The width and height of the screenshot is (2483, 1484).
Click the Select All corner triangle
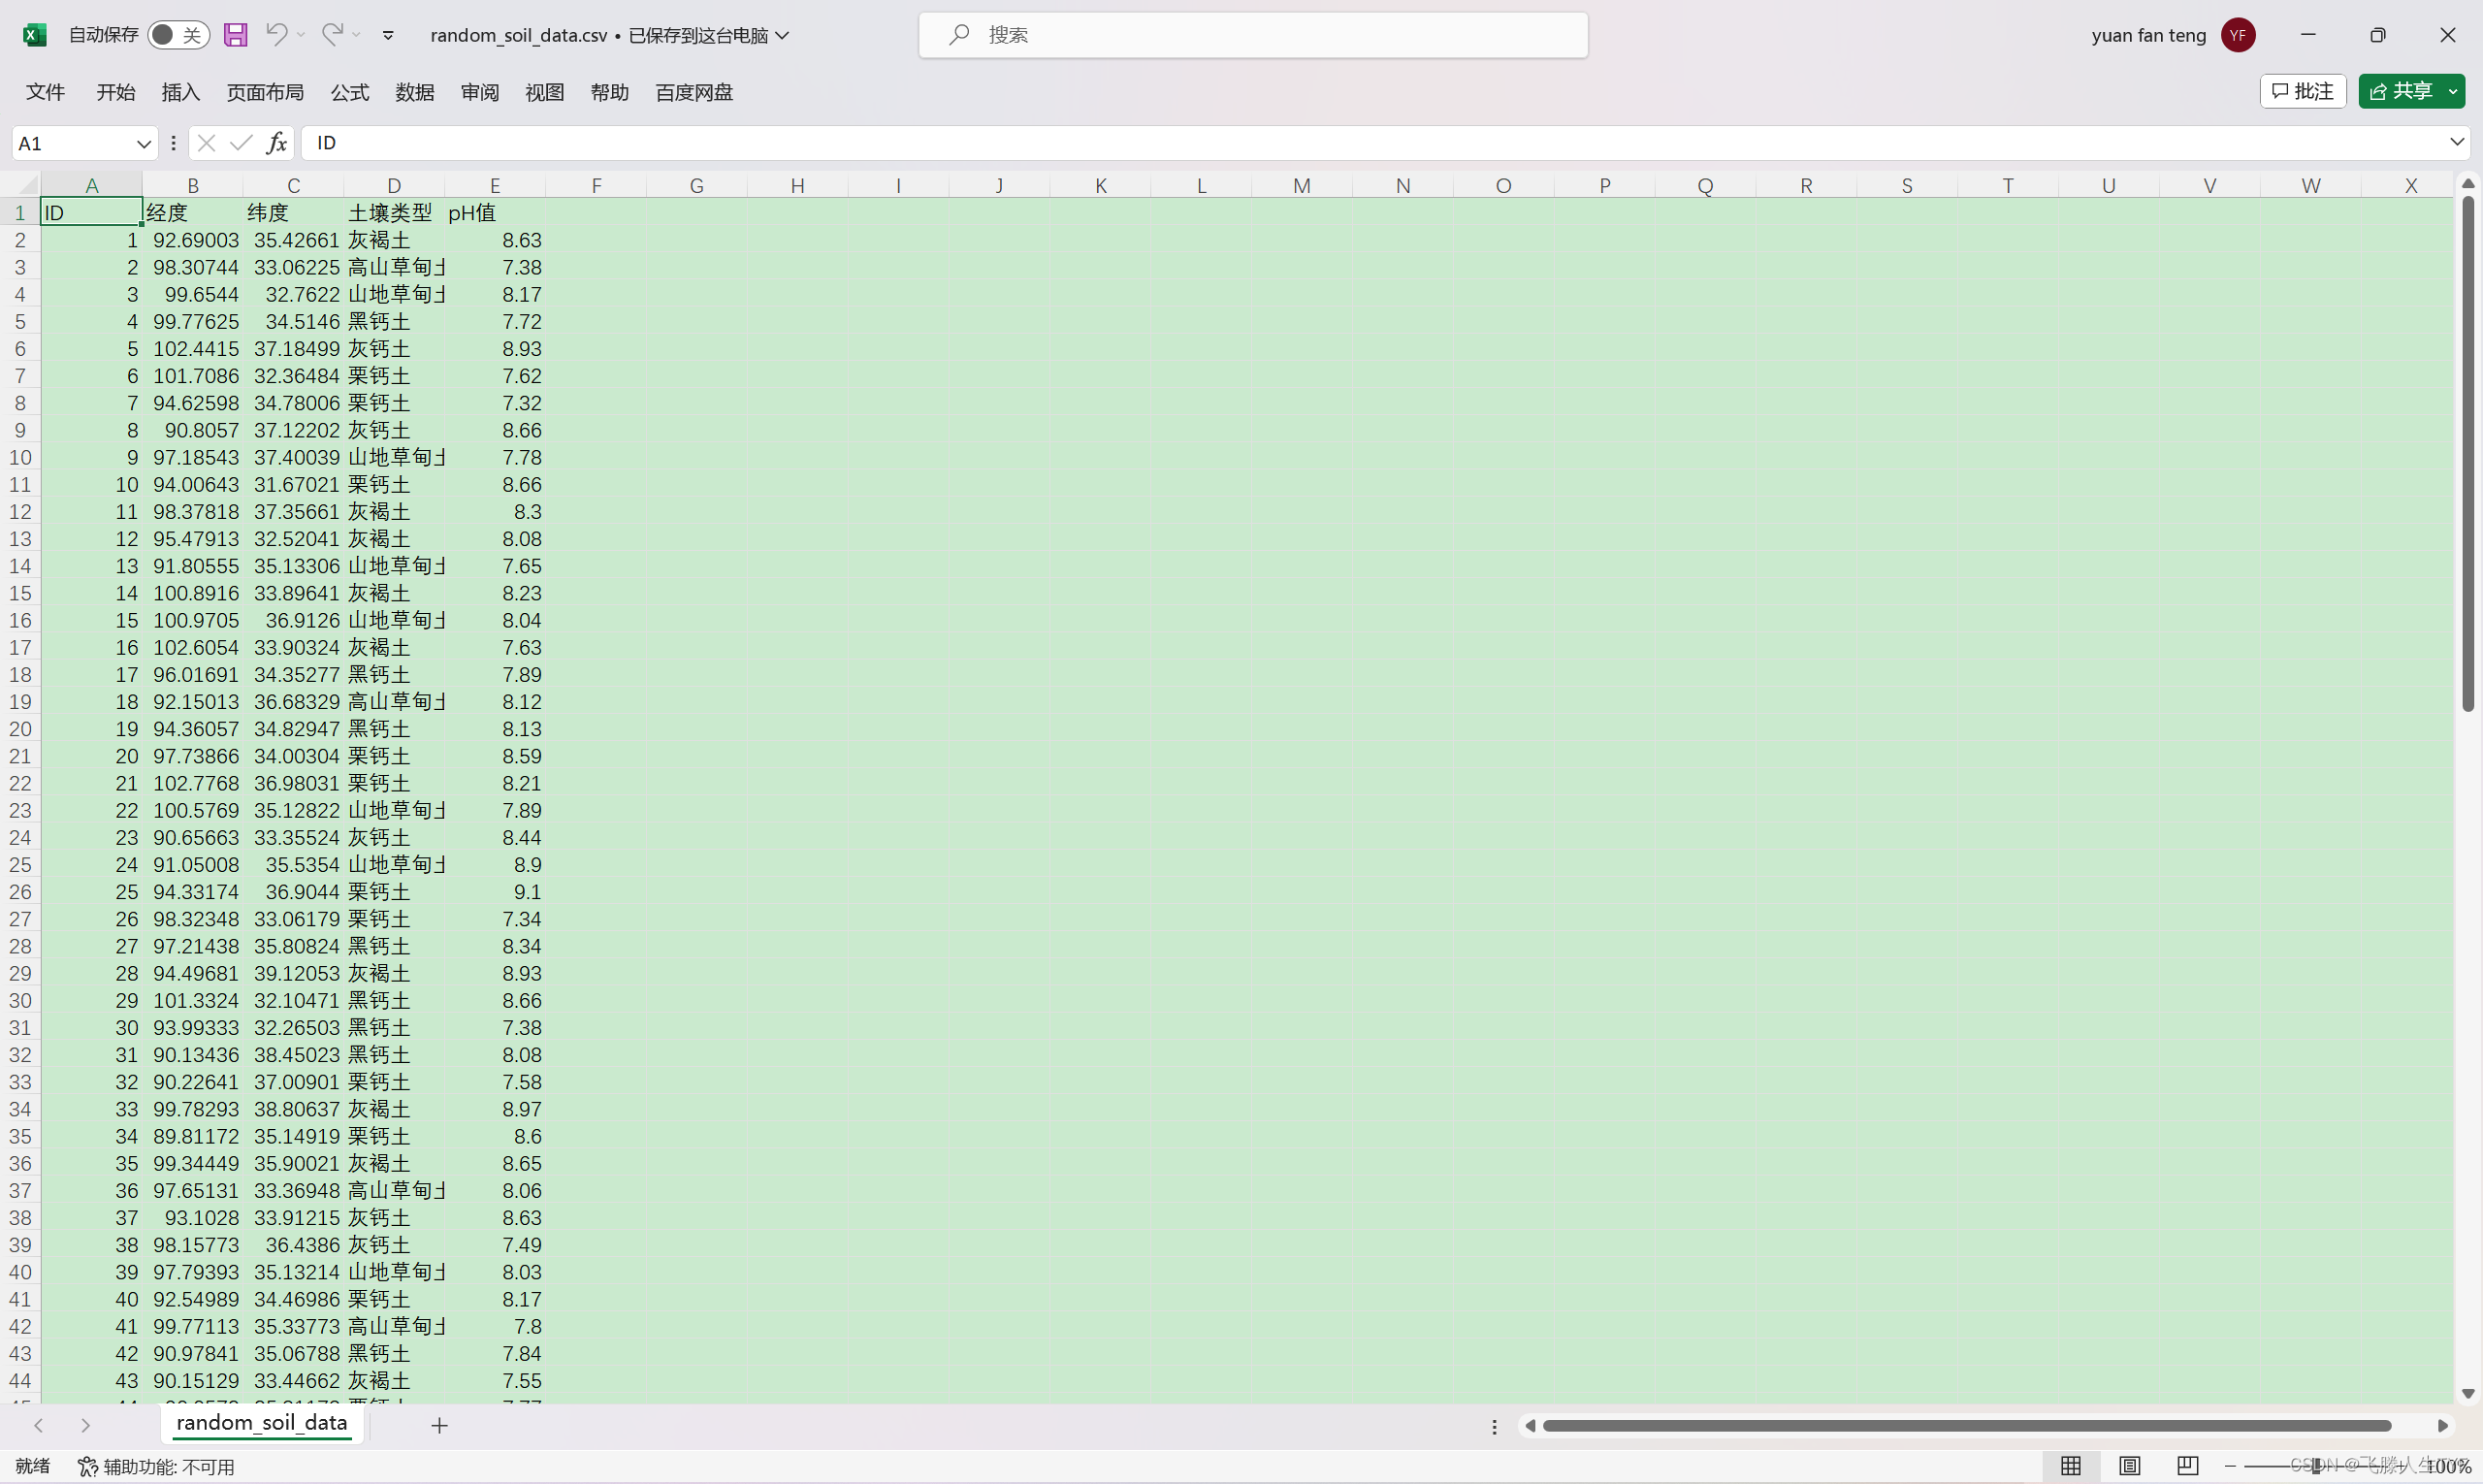tap(28, 185)
